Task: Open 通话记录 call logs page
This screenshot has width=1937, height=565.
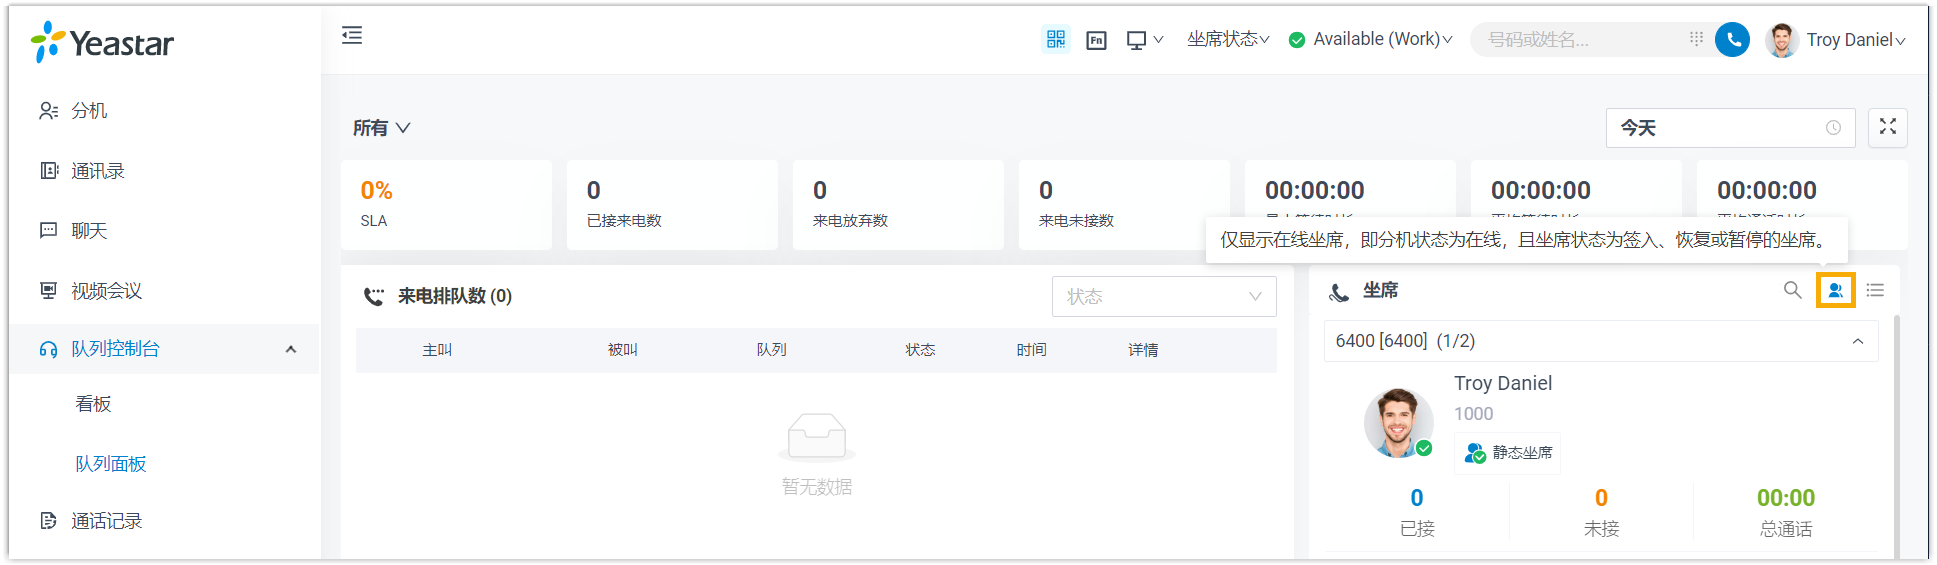Action: tap(106, 521)
